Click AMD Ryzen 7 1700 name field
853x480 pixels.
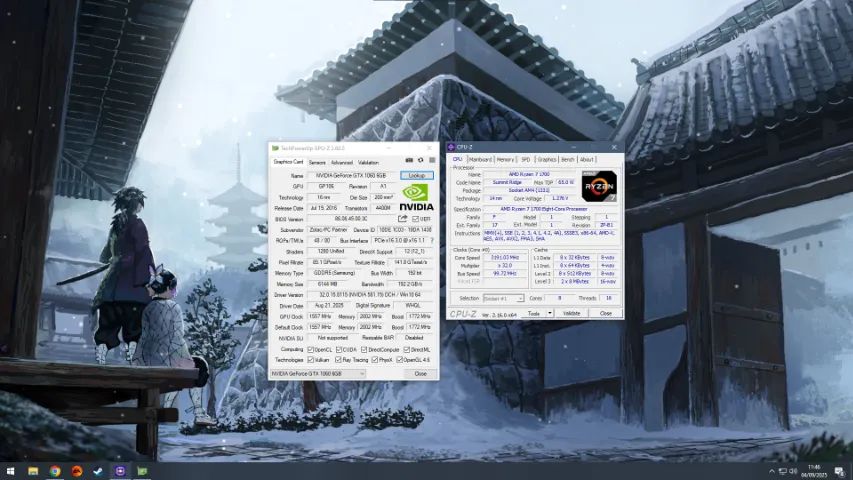529,174
